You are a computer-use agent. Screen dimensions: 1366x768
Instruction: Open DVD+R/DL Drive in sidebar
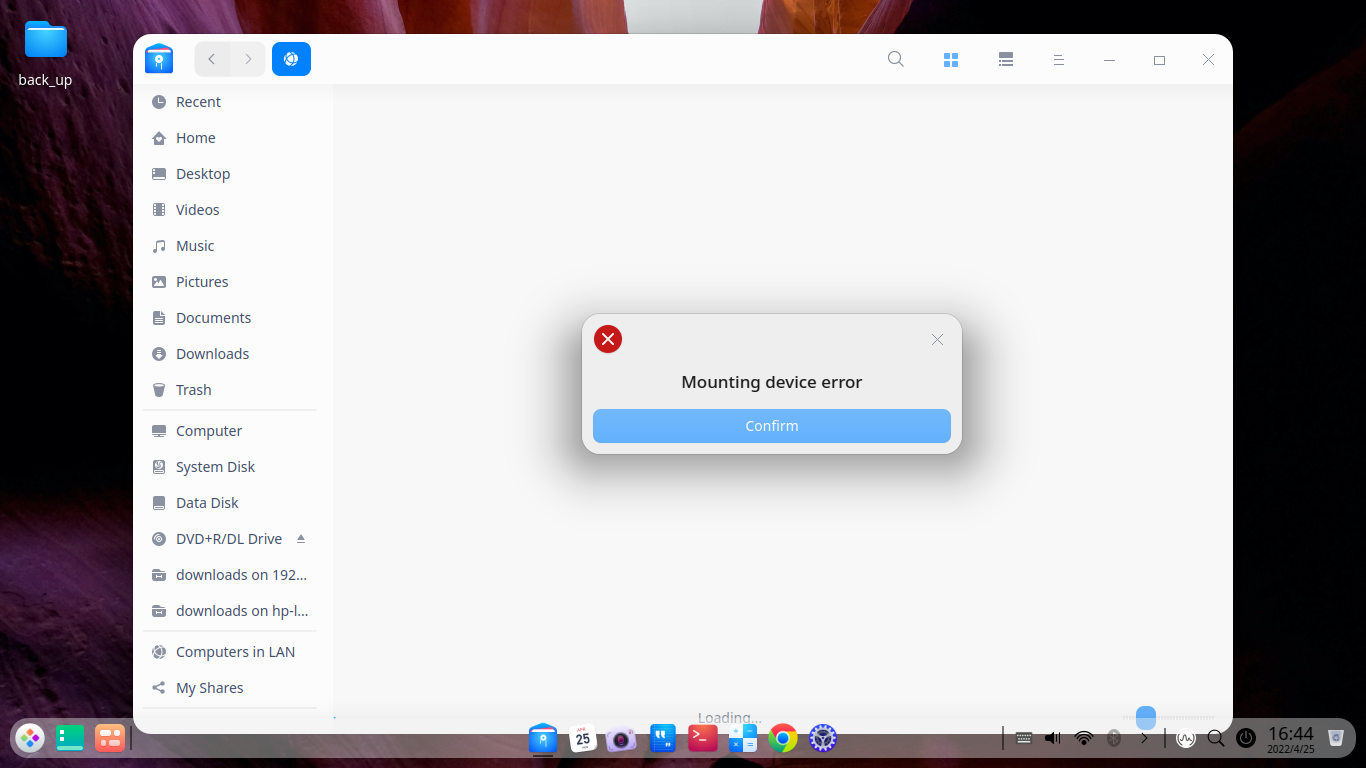229,539
